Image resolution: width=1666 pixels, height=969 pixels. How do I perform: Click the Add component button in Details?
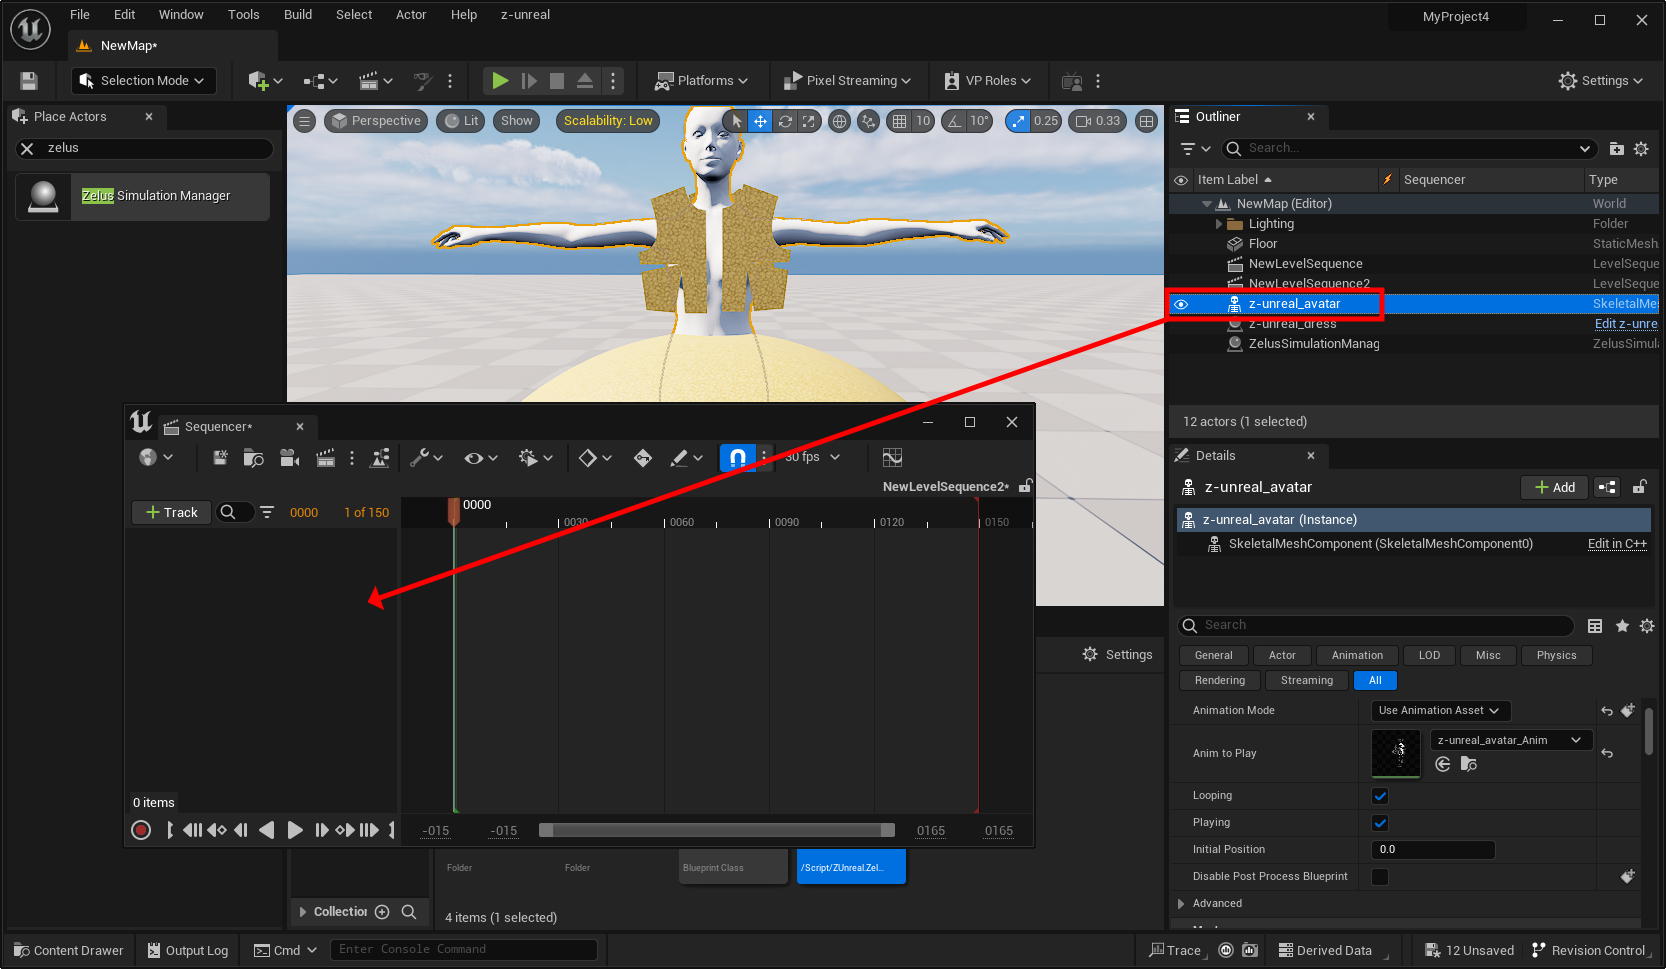point(1555,487)
